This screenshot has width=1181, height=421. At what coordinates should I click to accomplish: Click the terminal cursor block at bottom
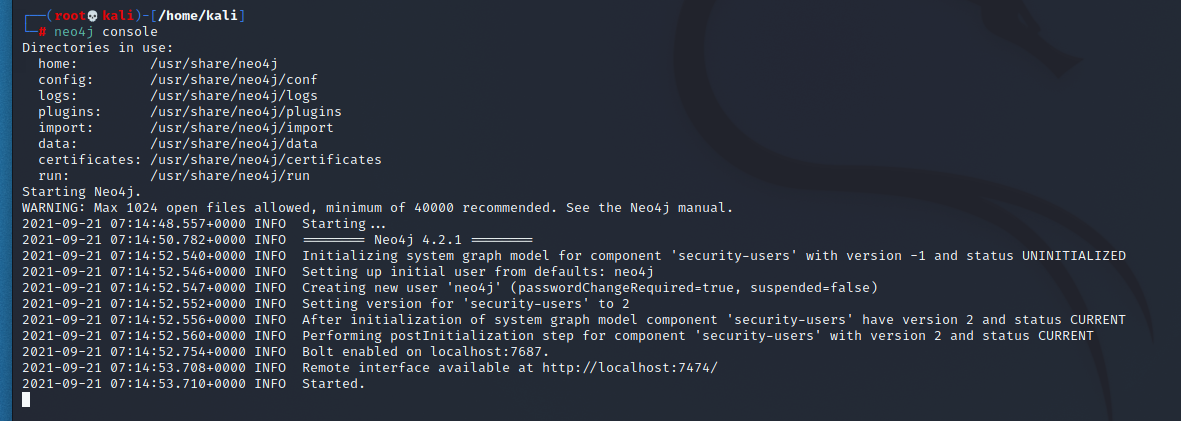(26, 399)
